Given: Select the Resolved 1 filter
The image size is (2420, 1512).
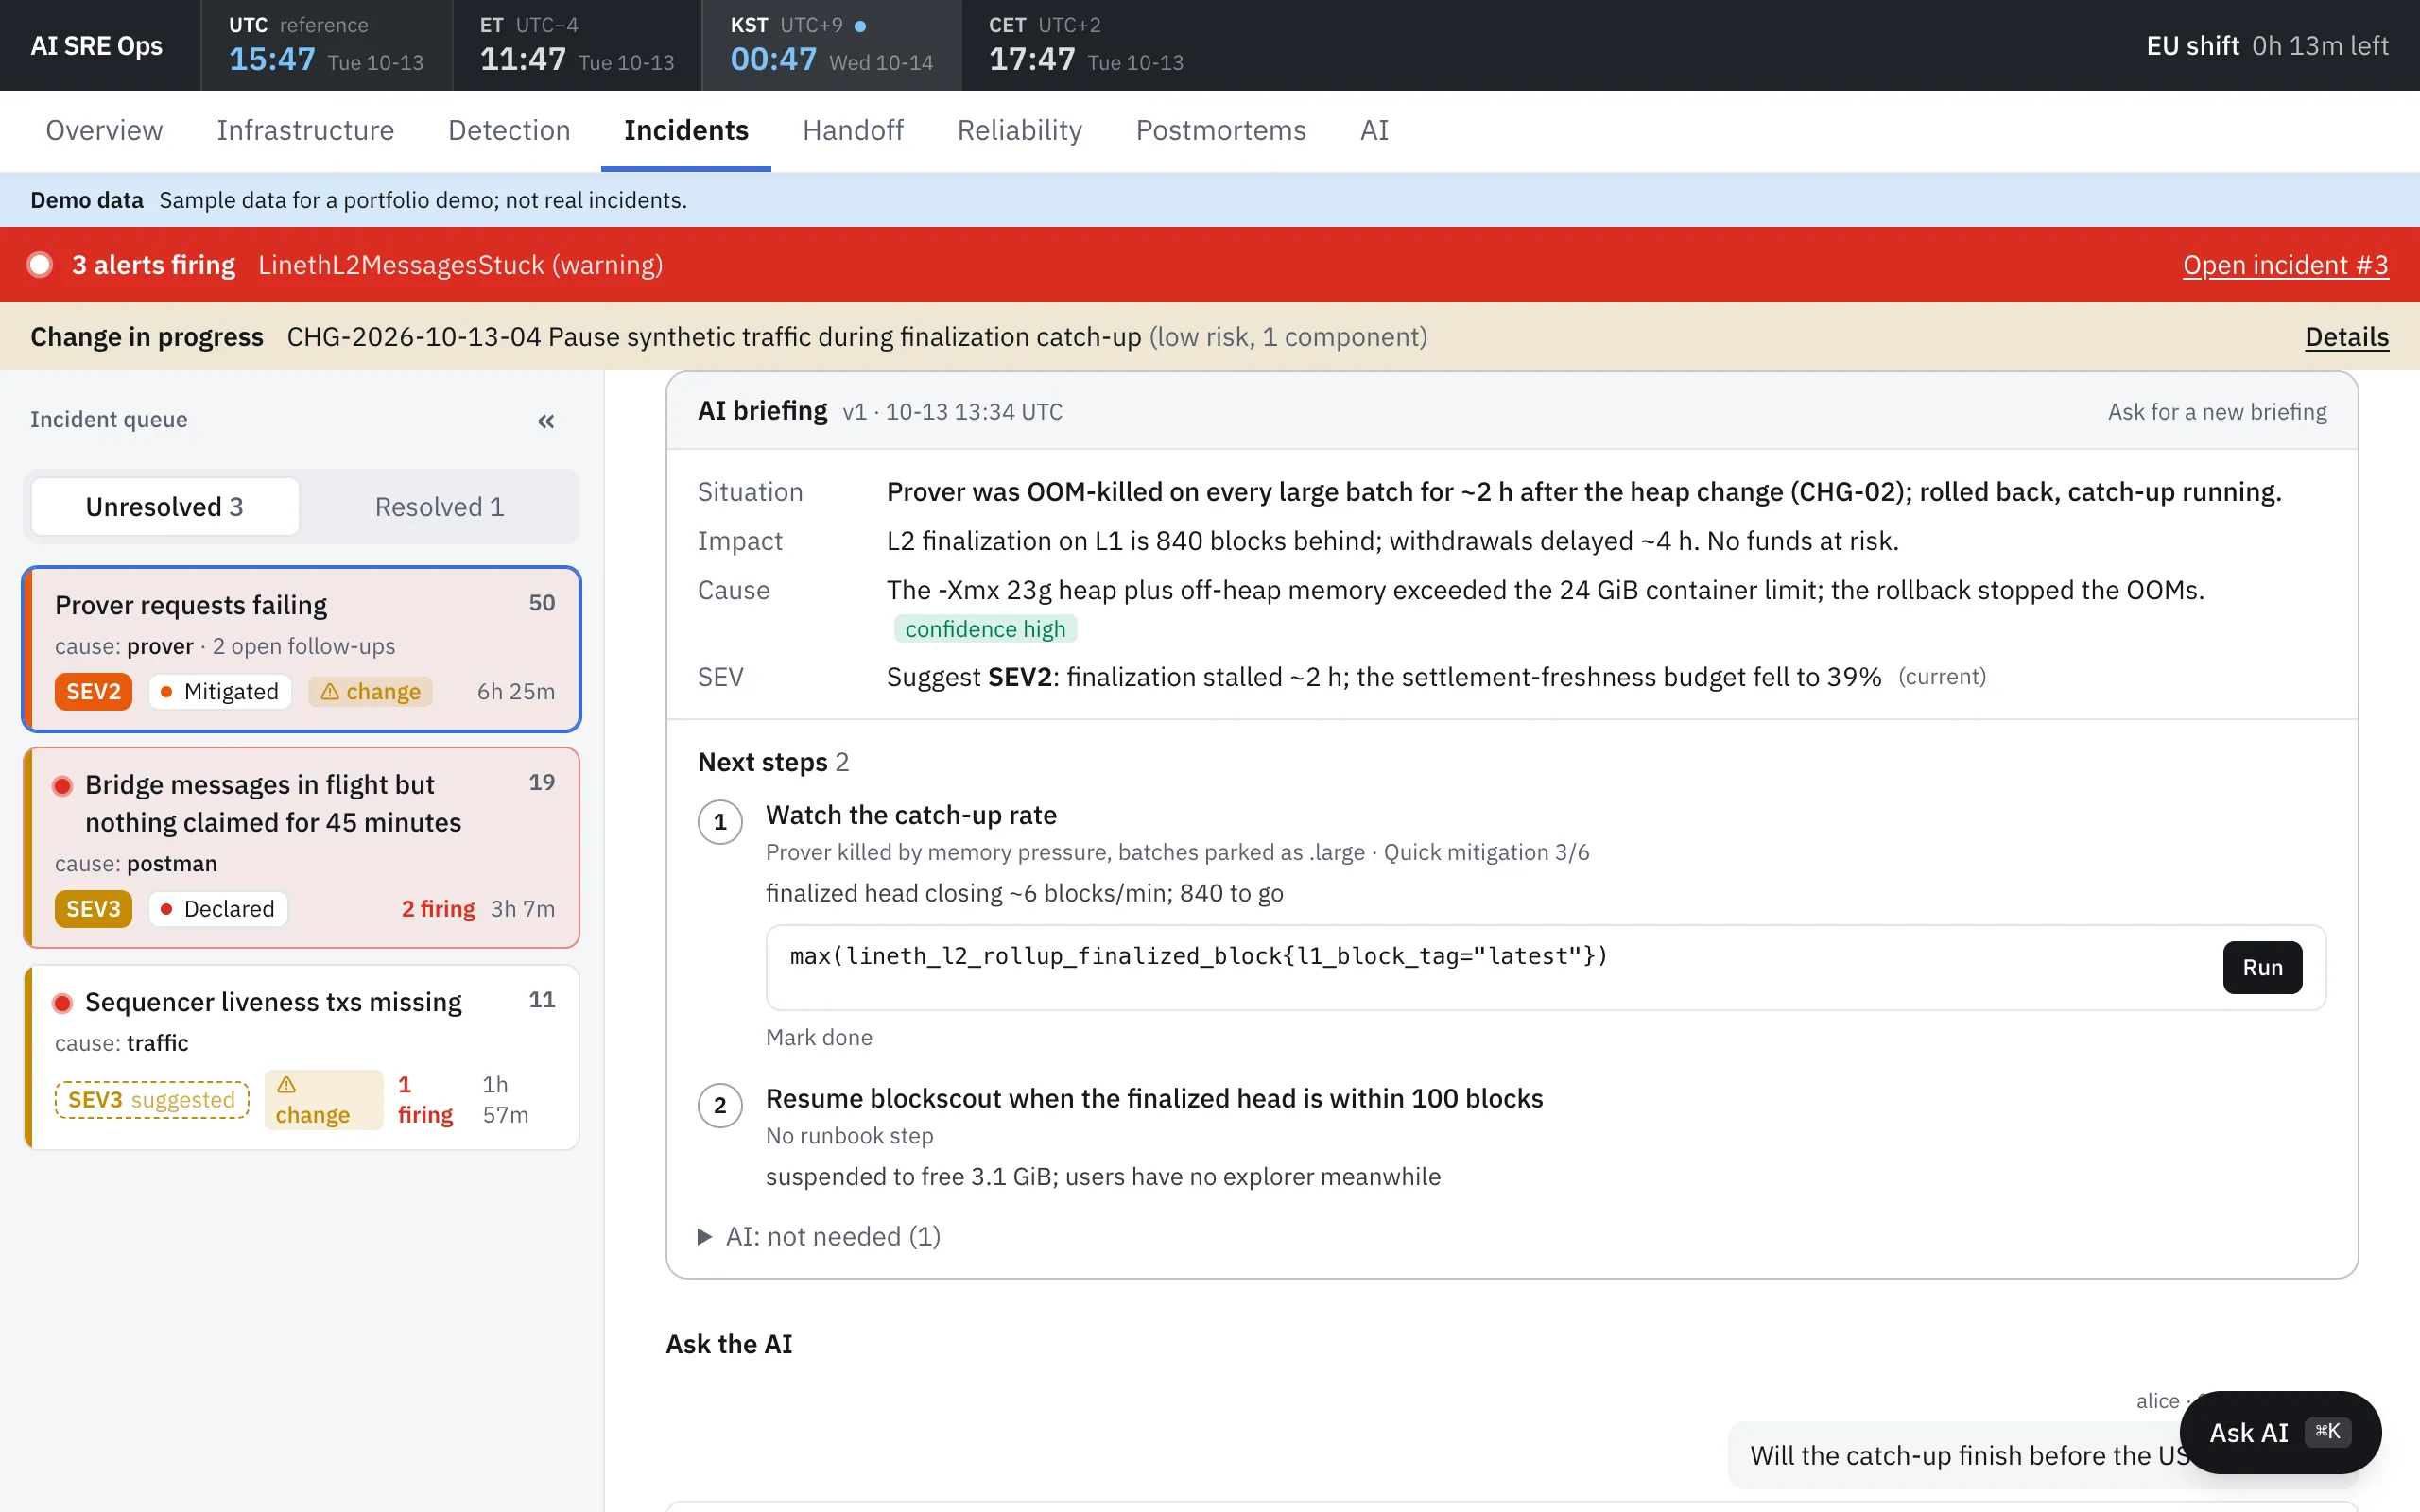Looking at the screenshot, I should tap(440, 507).
